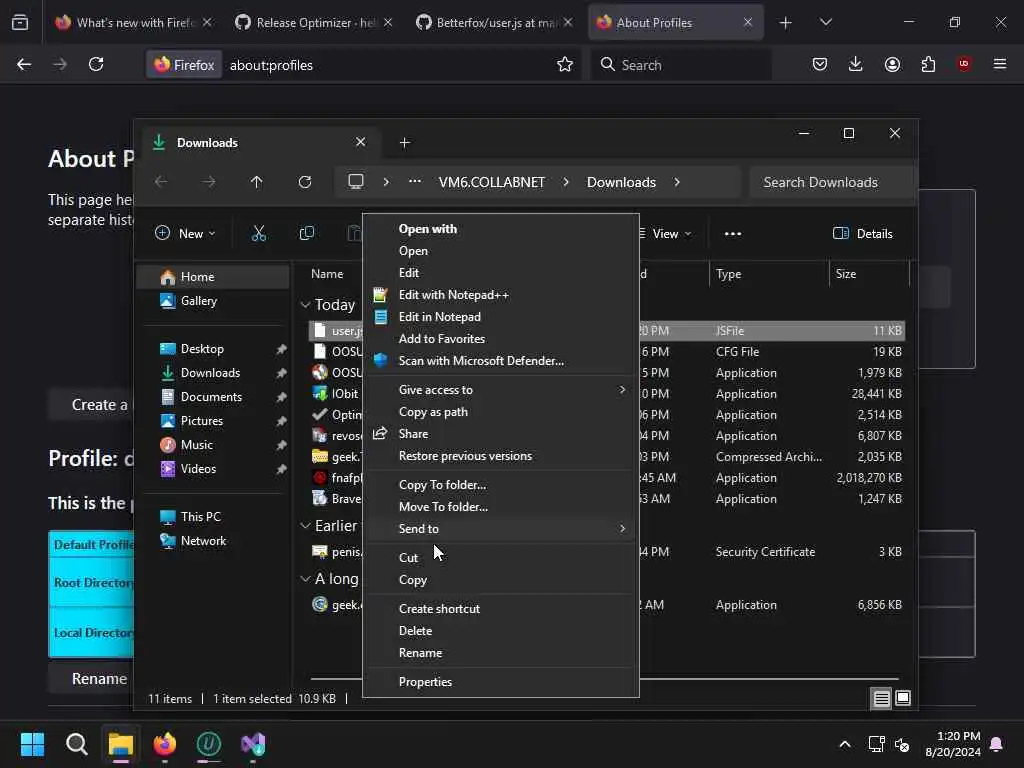Toggle the Details pane
The height and width of the screenshot is (768, 1024).
pyautogui.click(x=863, y=234)
